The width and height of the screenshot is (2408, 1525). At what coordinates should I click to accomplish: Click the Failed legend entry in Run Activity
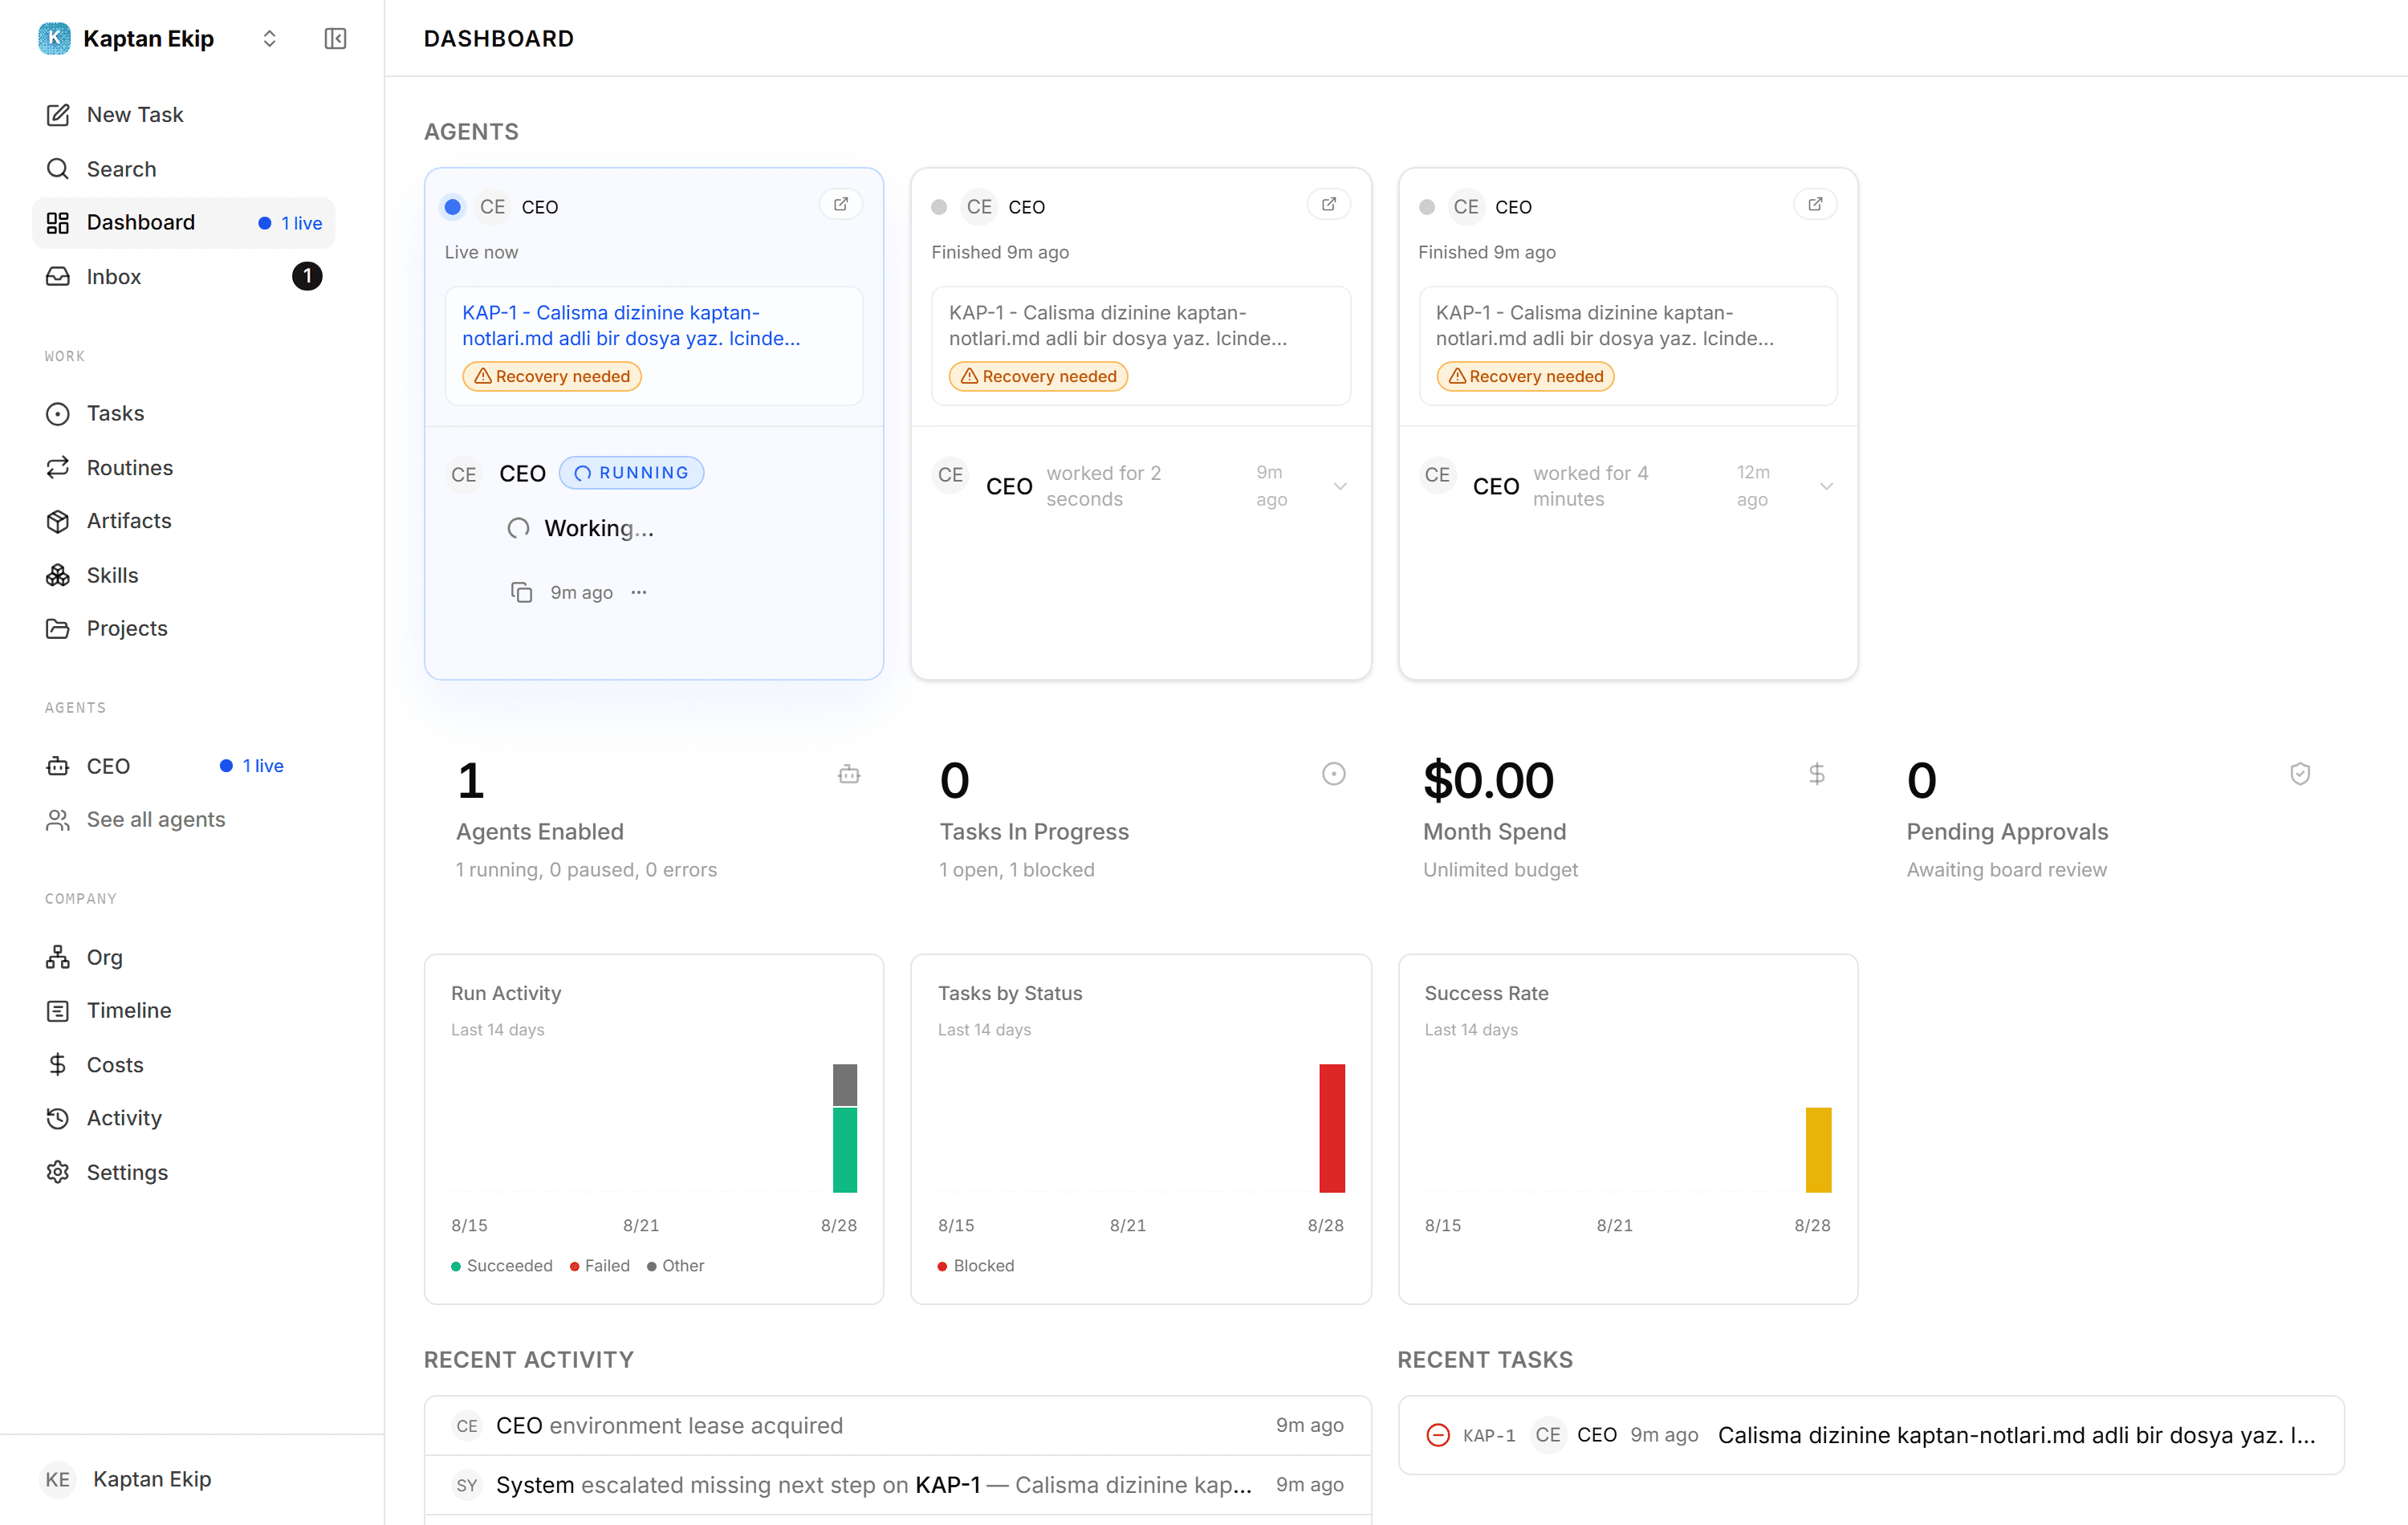(x=600, y=1266)
